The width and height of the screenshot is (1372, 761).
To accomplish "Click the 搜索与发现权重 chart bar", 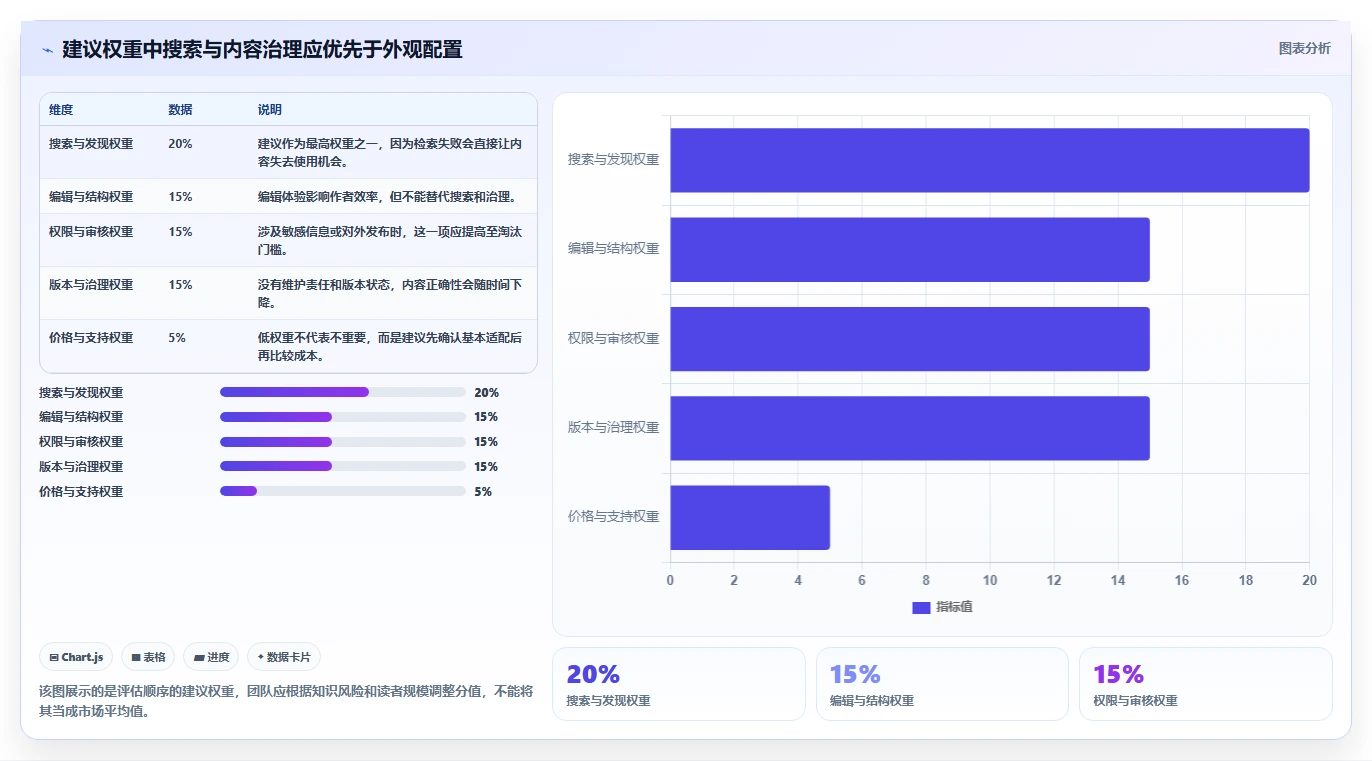I will click(990, 160).
